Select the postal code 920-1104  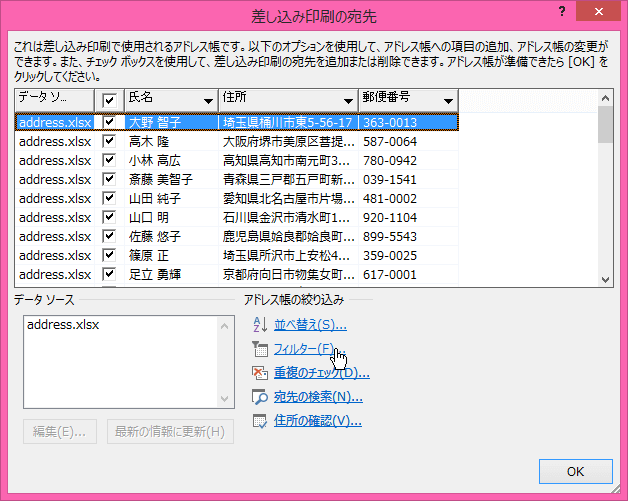pos(390,217)
